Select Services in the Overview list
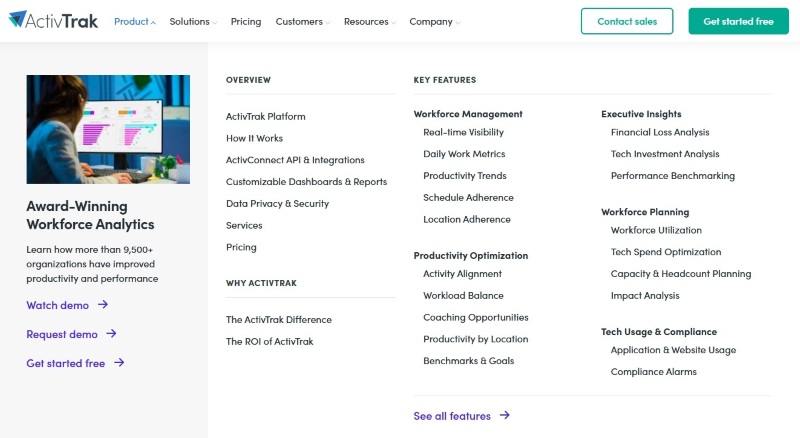This screenshot has height=438, width=800. 244,226
